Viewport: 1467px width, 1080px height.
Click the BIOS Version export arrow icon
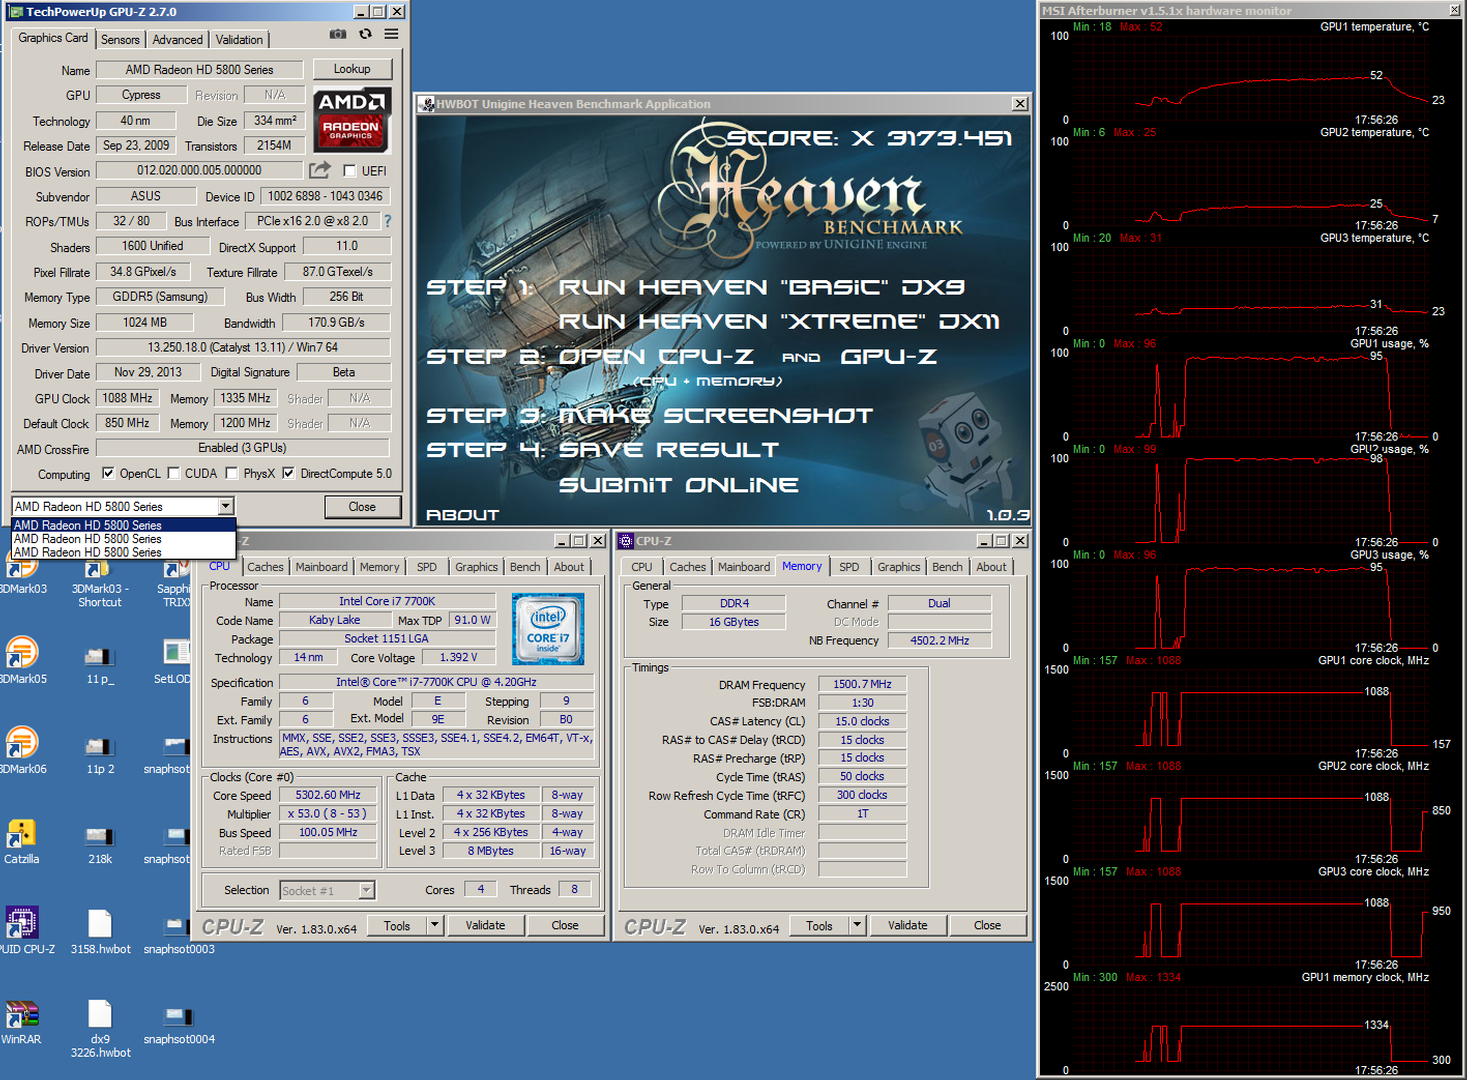click(320, 170)
